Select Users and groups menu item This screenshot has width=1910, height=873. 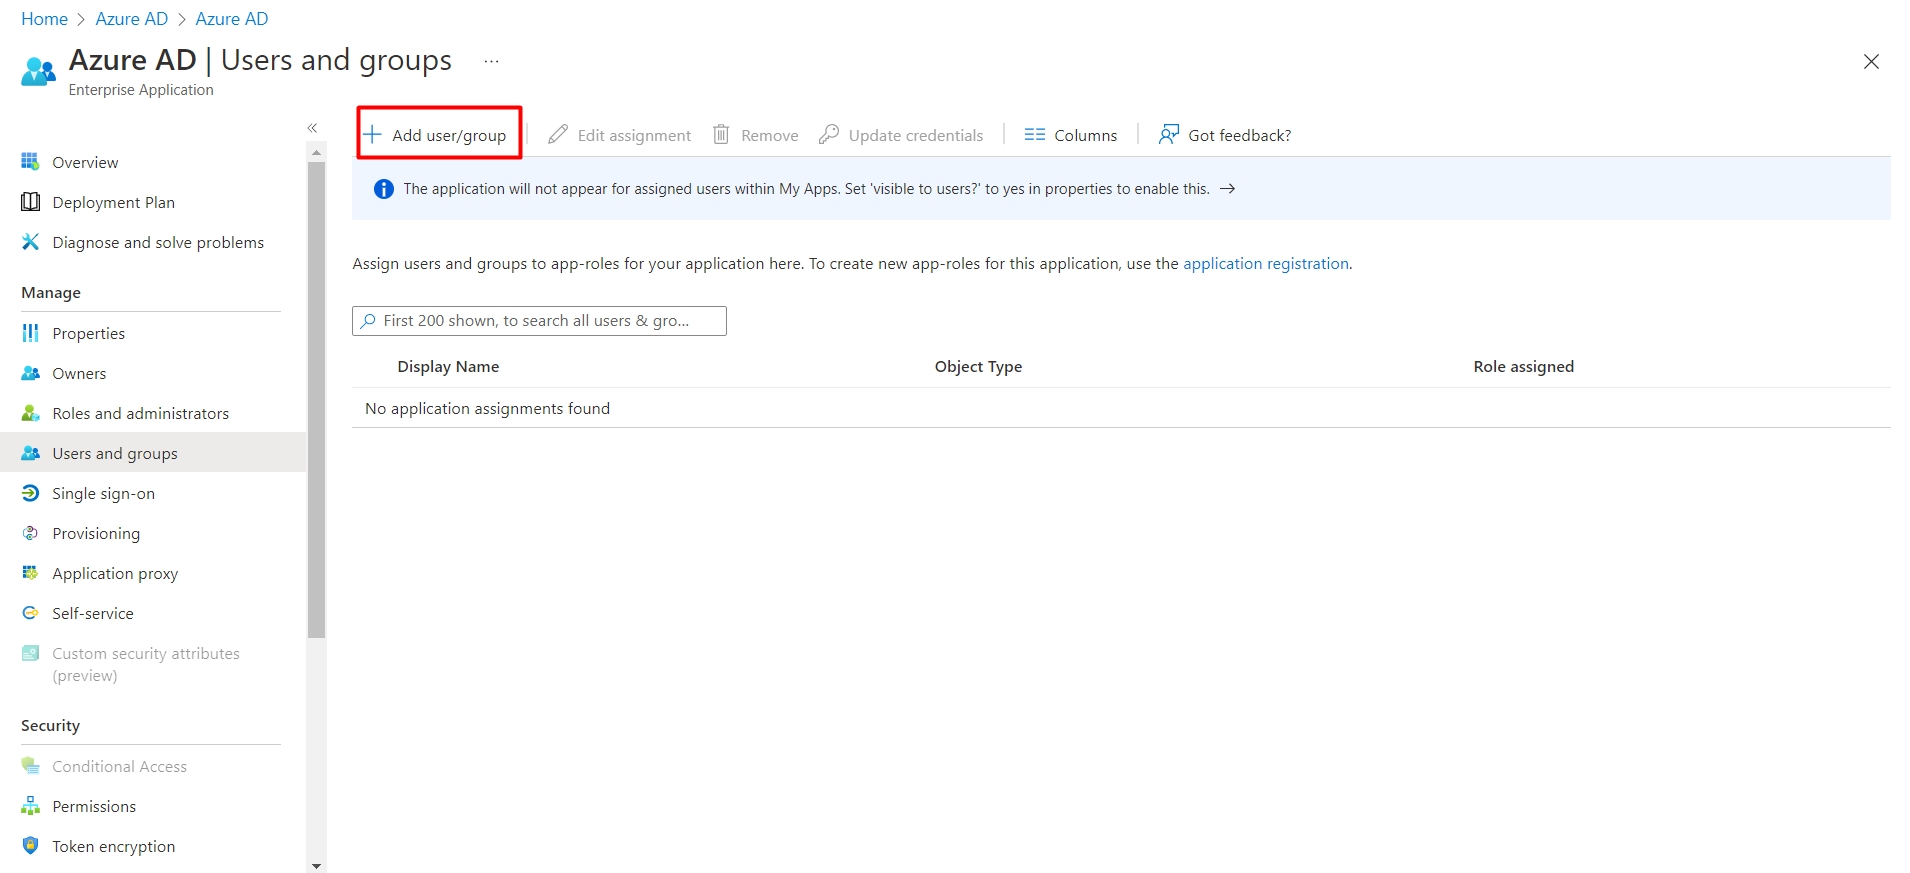[153, 452]
